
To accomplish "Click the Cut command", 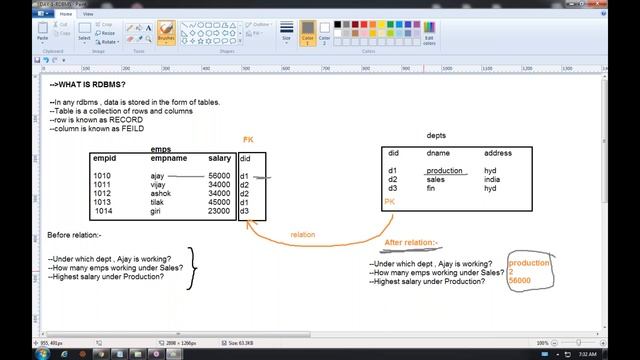I will pos(61,24).
